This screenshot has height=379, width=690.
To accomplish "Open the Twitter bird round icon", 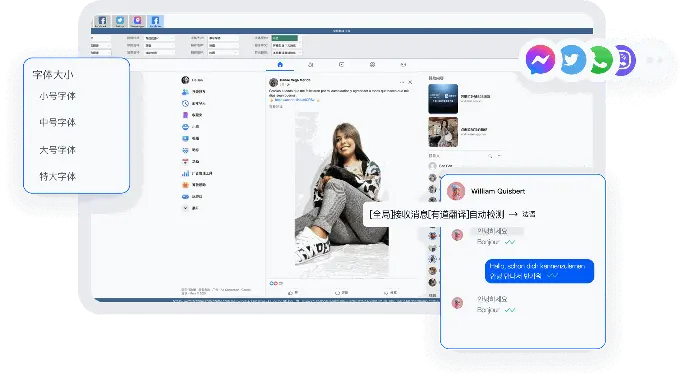I will pyautogui.click(x=572, y=59).
